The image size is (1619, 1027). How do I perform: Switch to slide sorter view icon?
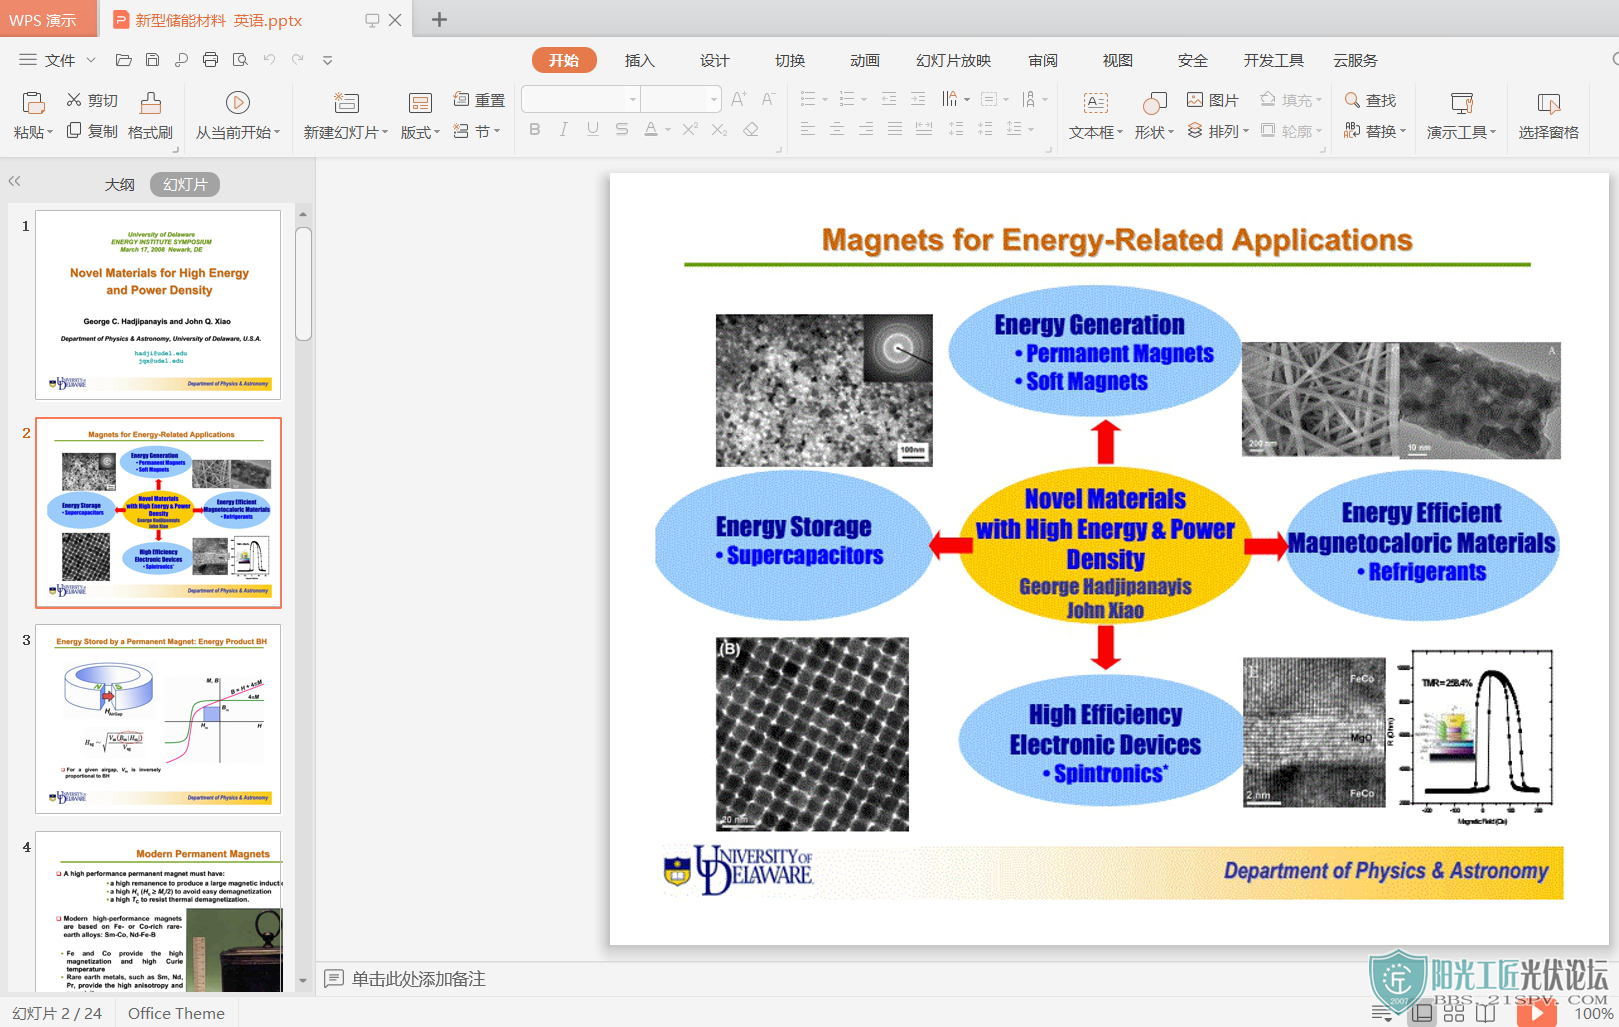(x=1454, y=1013)
